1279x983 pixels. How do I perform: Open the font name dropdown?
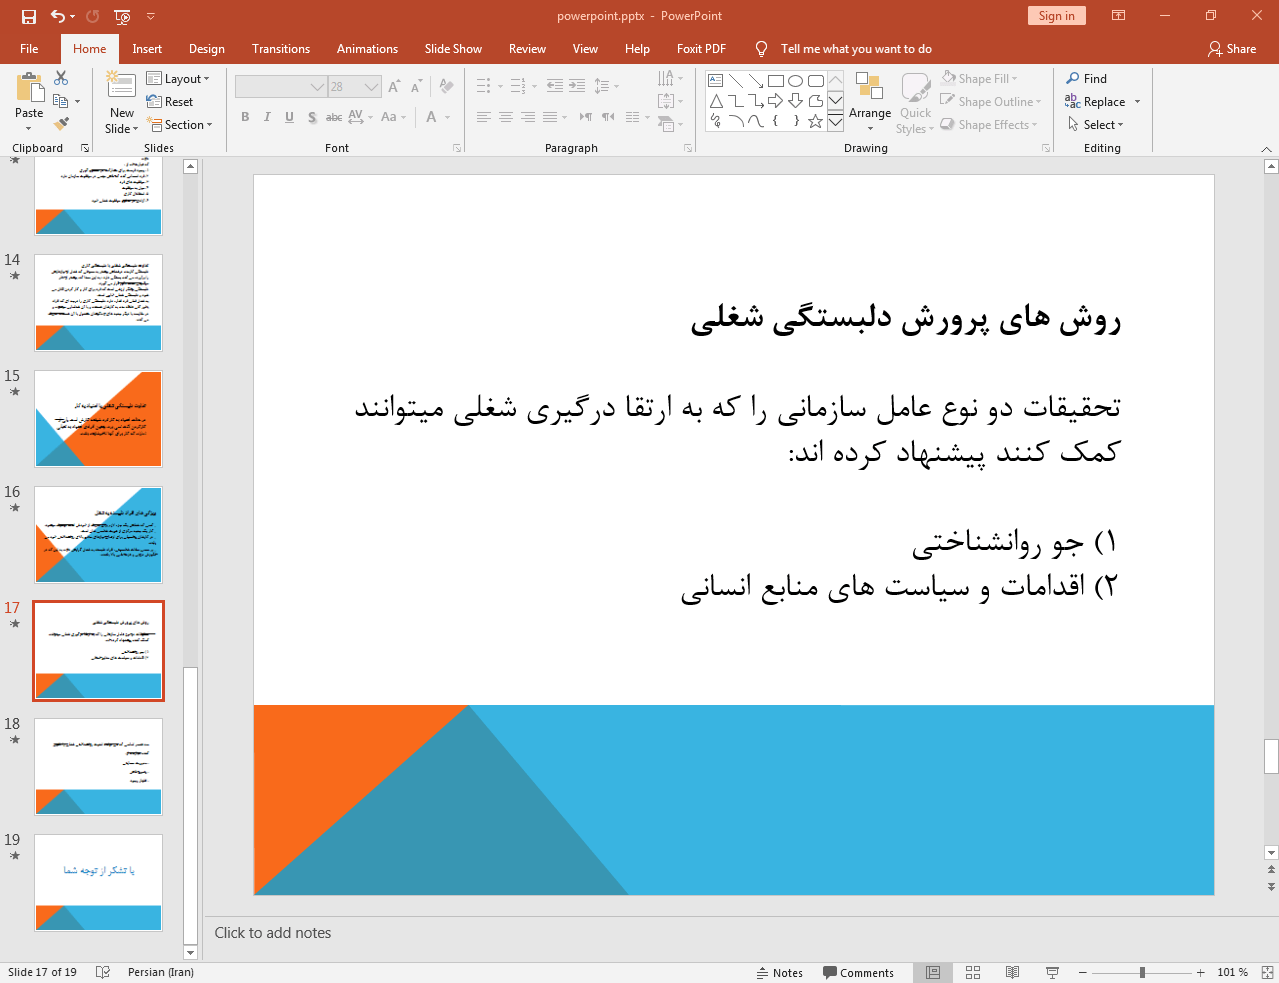317,87
